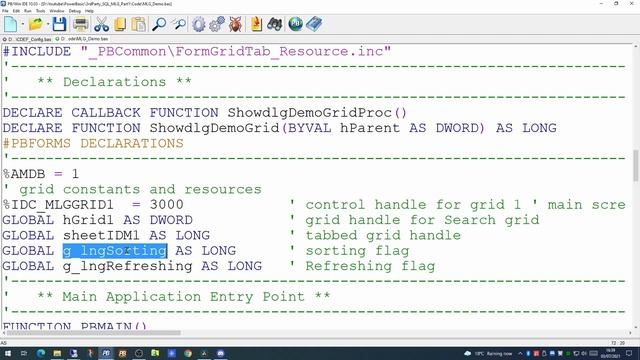Open the File menu
640x360 pixels.
click(x=5, y=11)
